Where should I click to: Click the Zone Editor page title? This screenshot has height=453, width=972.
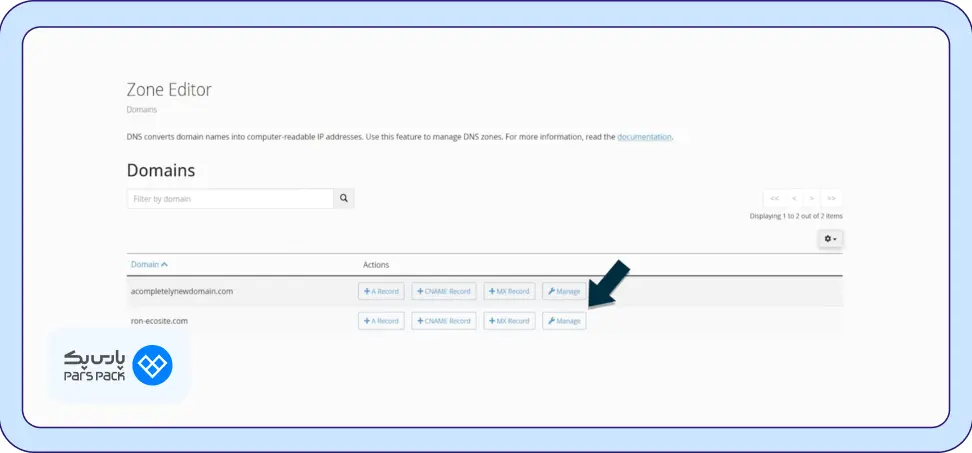169,90
